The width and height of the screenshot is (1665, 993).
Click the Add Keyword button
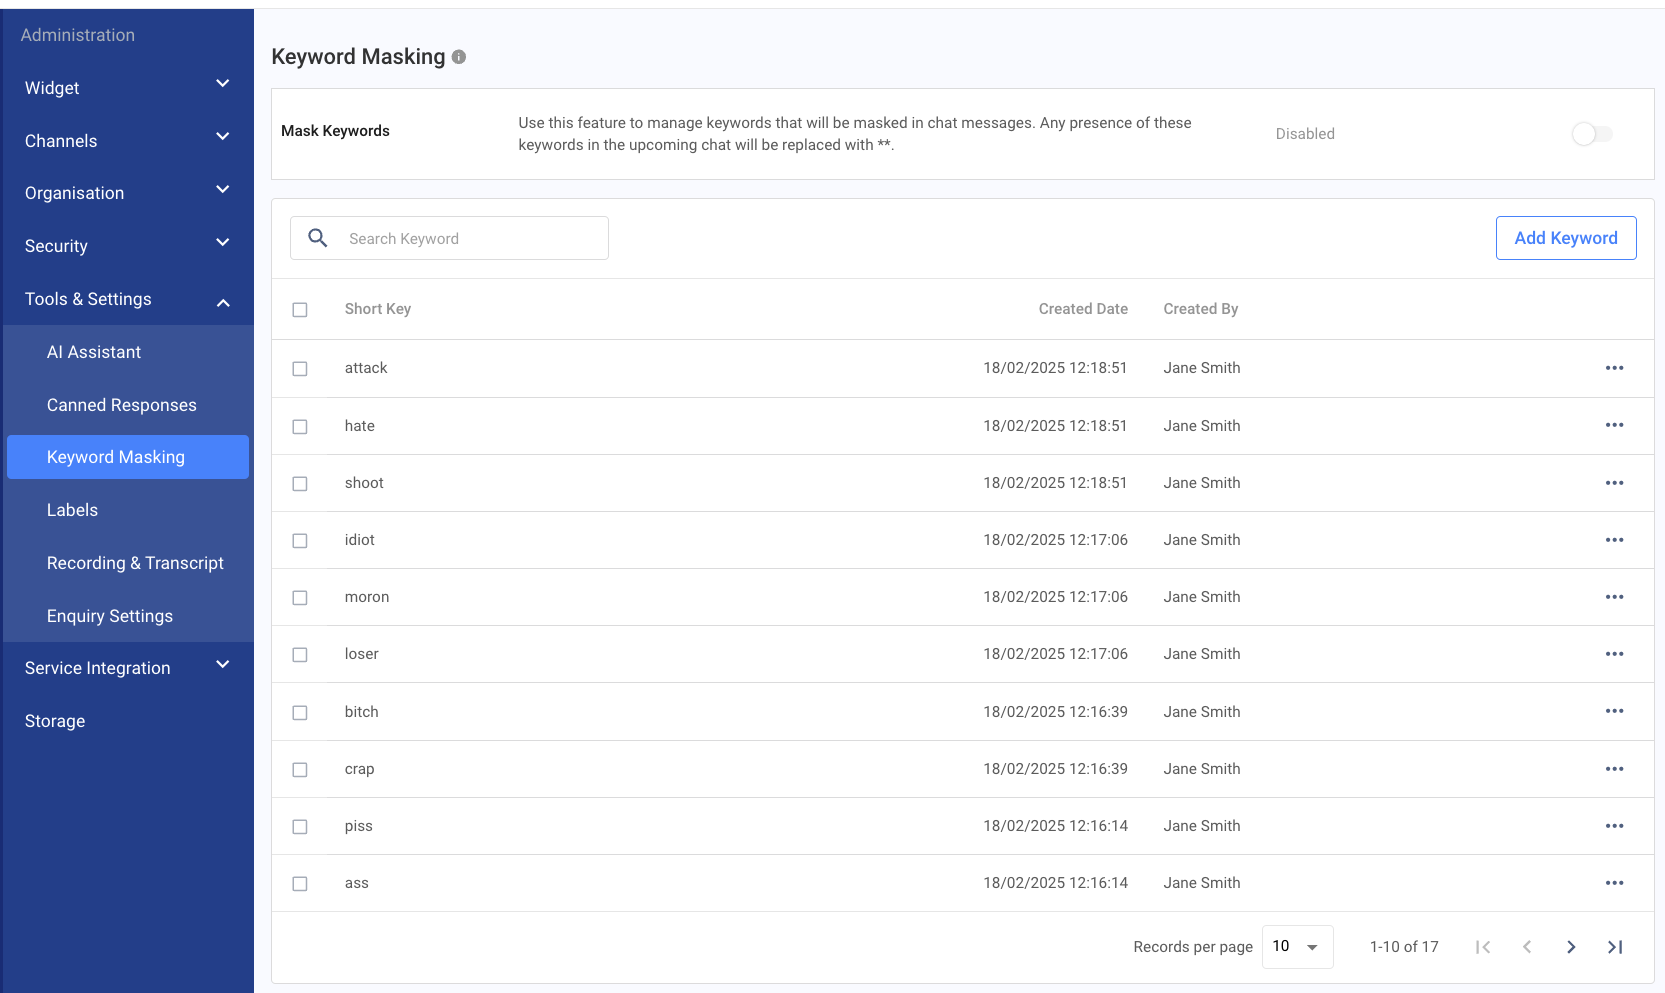pyautogui.click(x=1565, y=238)
